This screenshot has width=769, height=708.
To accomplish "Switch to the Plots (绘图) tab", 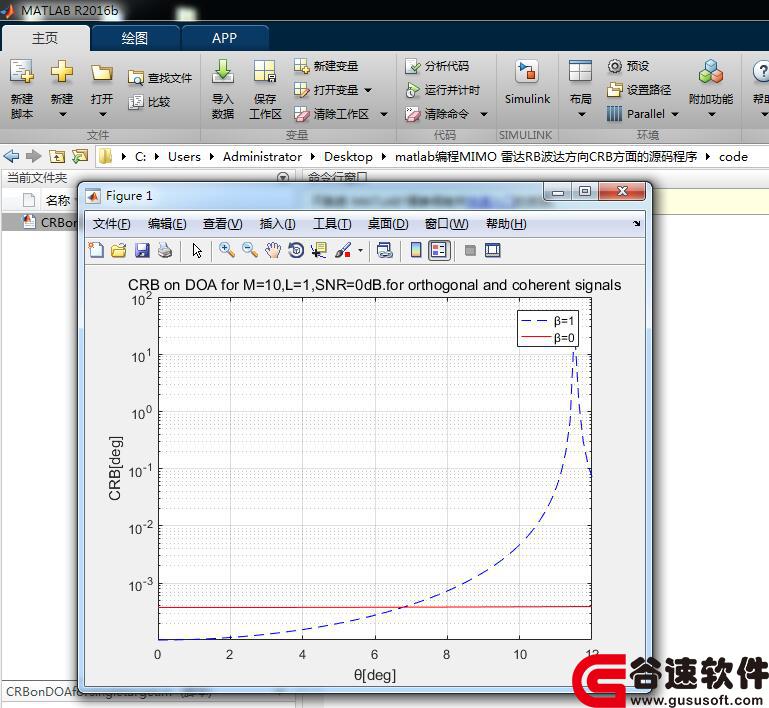I will [x=135, y=38].
